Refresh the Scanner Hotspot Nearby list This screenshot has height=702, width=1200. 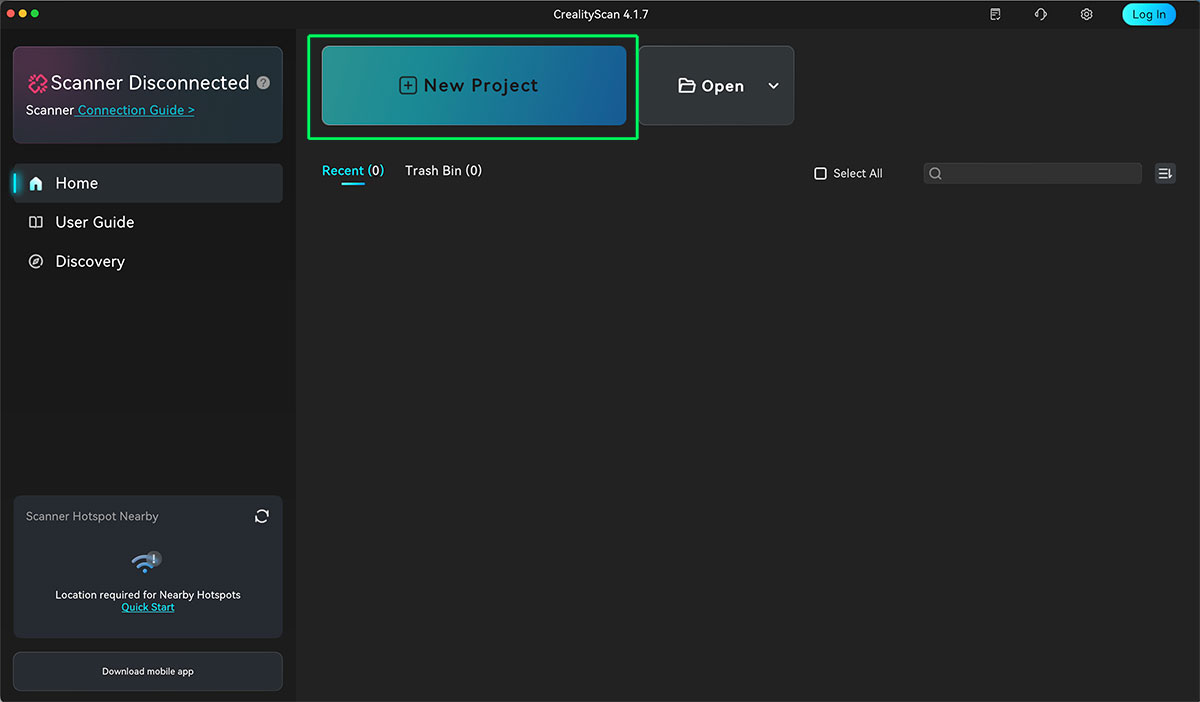point(262,516)
